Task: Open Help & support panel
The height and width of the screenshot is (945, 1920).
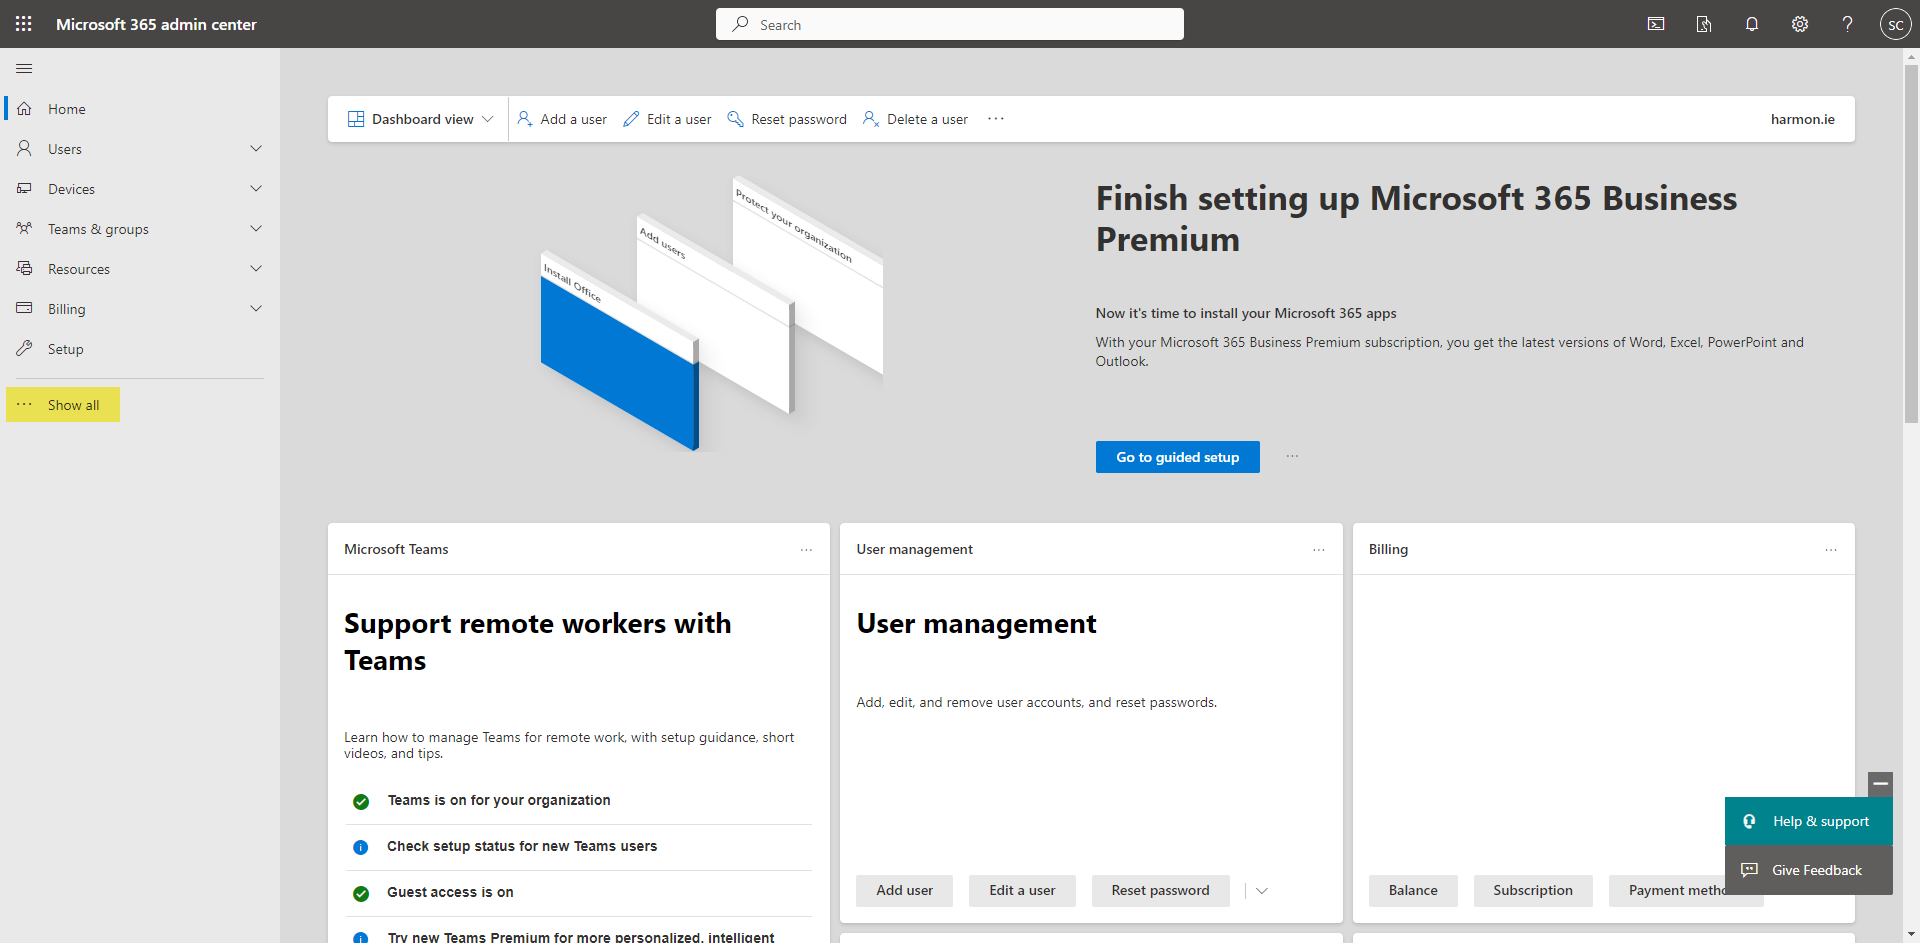Action: tap(1808, 821)
